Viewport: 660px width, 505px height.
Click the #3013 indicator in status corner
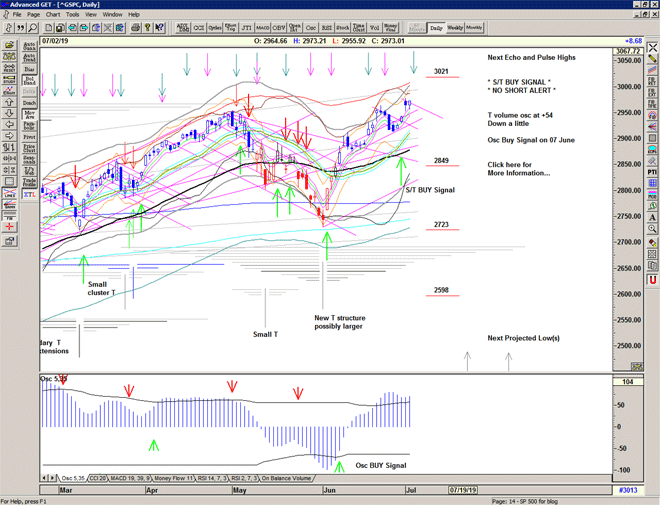626,490
